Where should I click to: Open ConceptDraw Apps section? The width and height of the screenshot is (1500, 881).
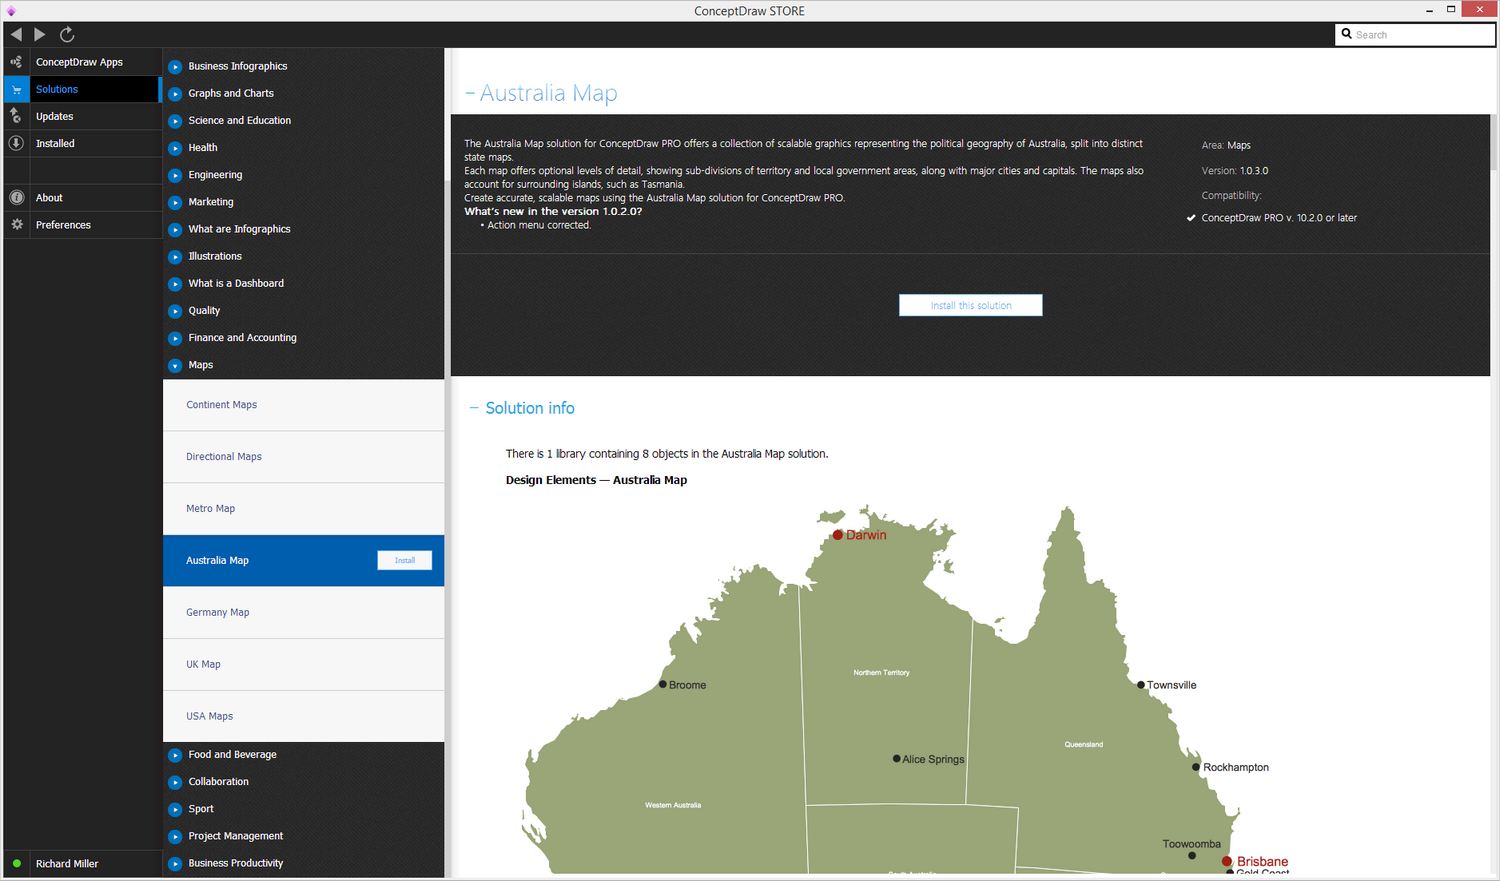click(x=79, y=62)
